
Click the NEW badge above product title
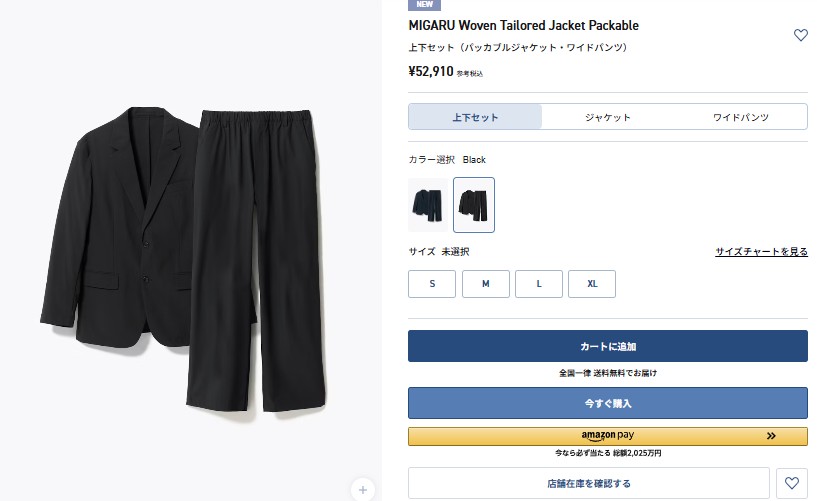424,5
